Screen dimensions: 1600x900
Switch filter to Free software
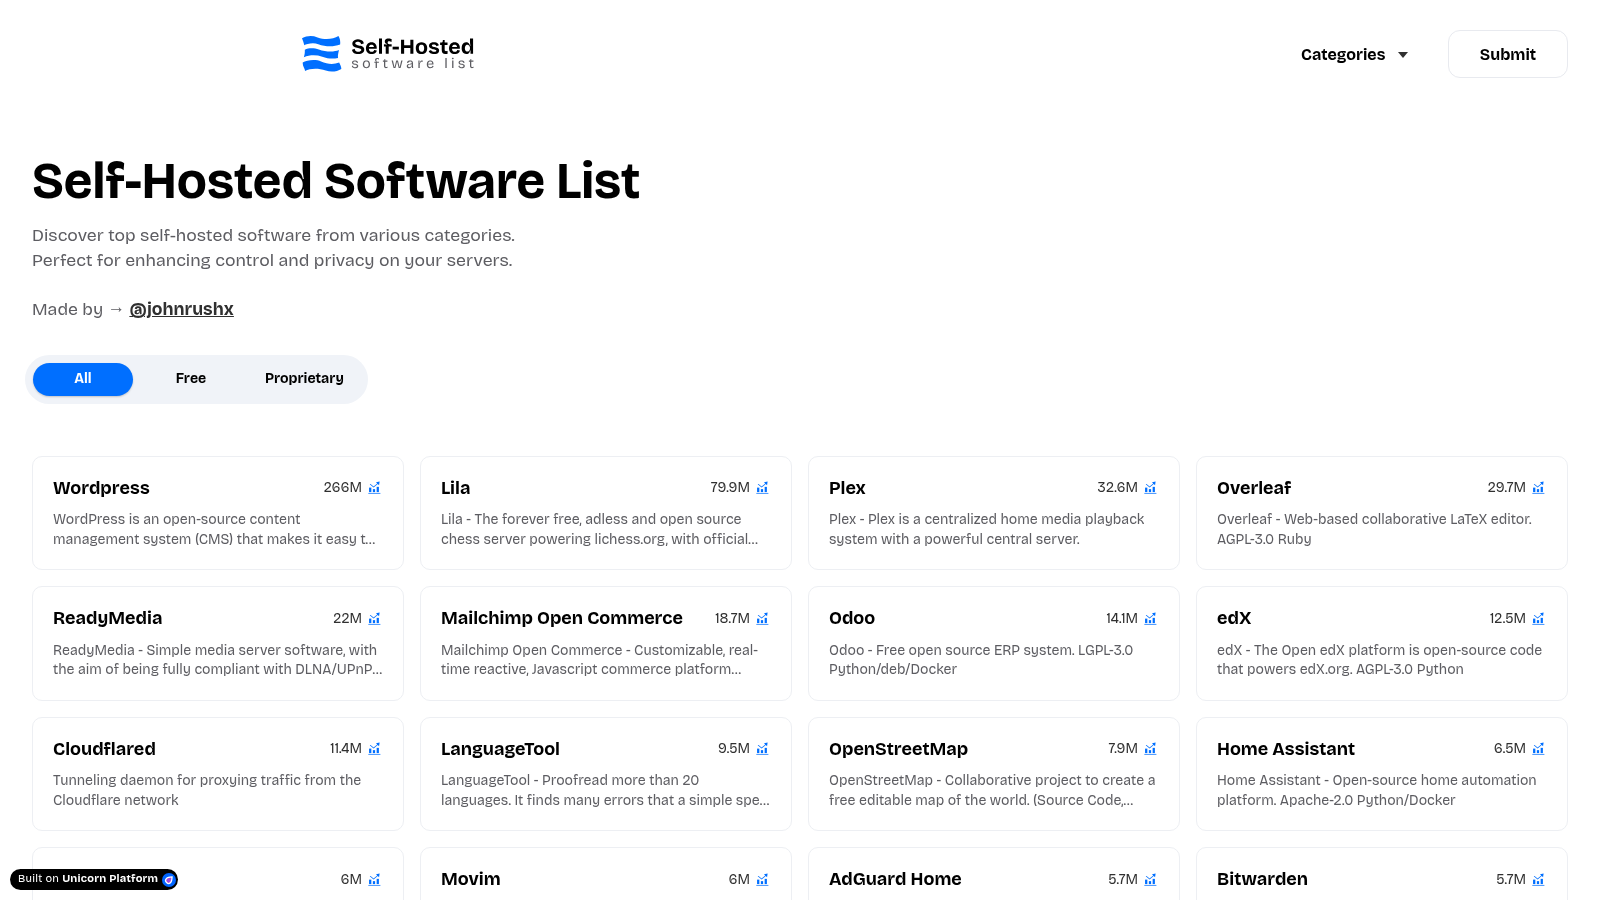point(190,379)
